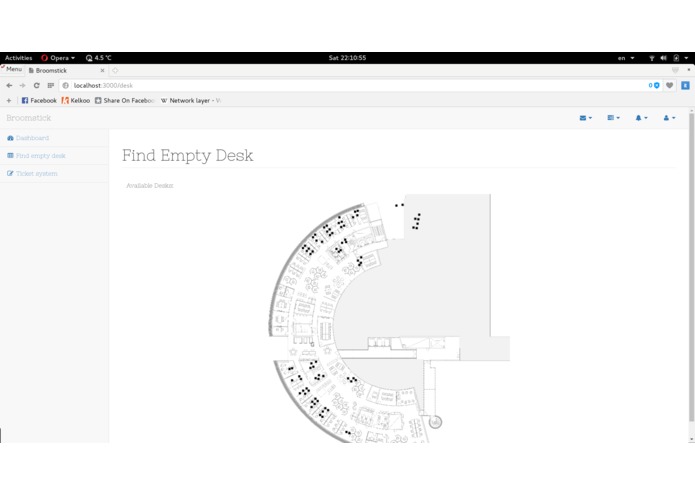Open the Network layer Wikipedia bookmark
The width and height of the screenshot is (695, 494).
[x=191, y=101]
